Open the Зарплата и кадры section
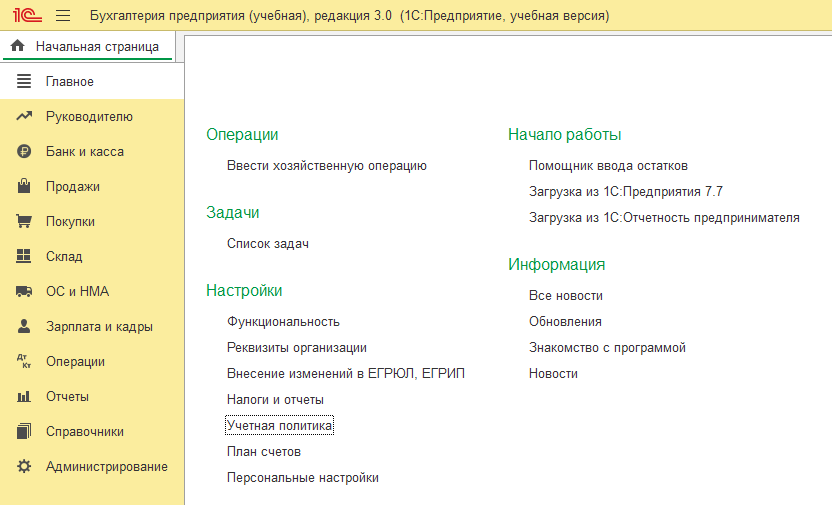Screen dimensions: 832x505 92,326
